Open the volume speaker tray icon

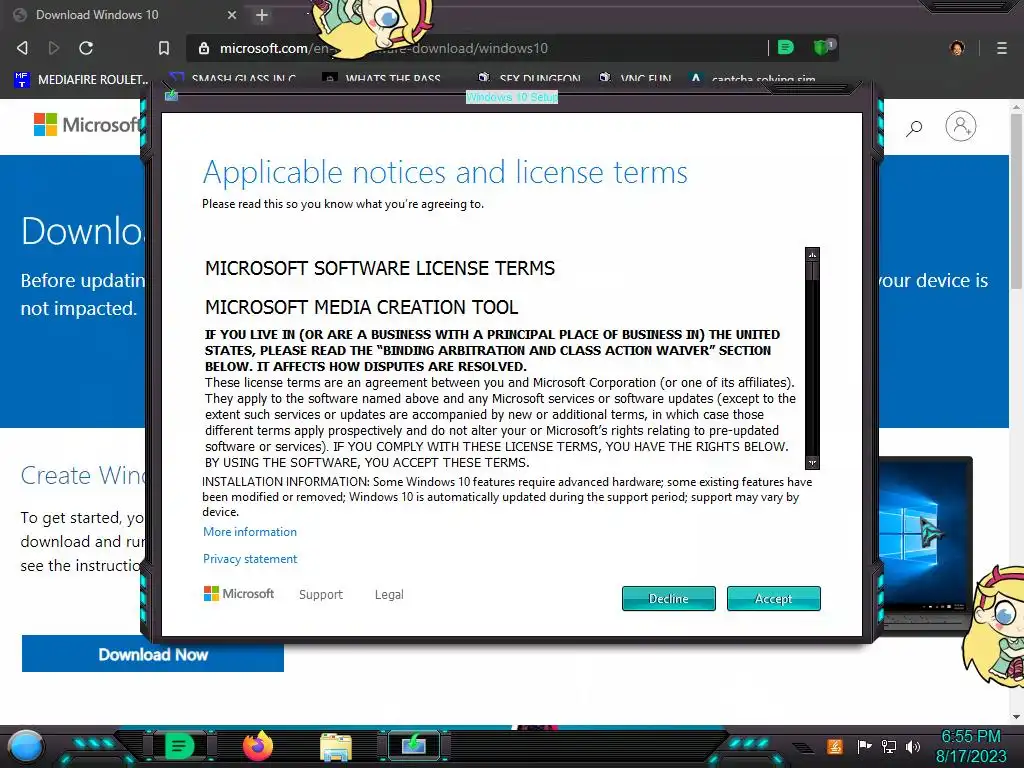[x=913, y=746]
